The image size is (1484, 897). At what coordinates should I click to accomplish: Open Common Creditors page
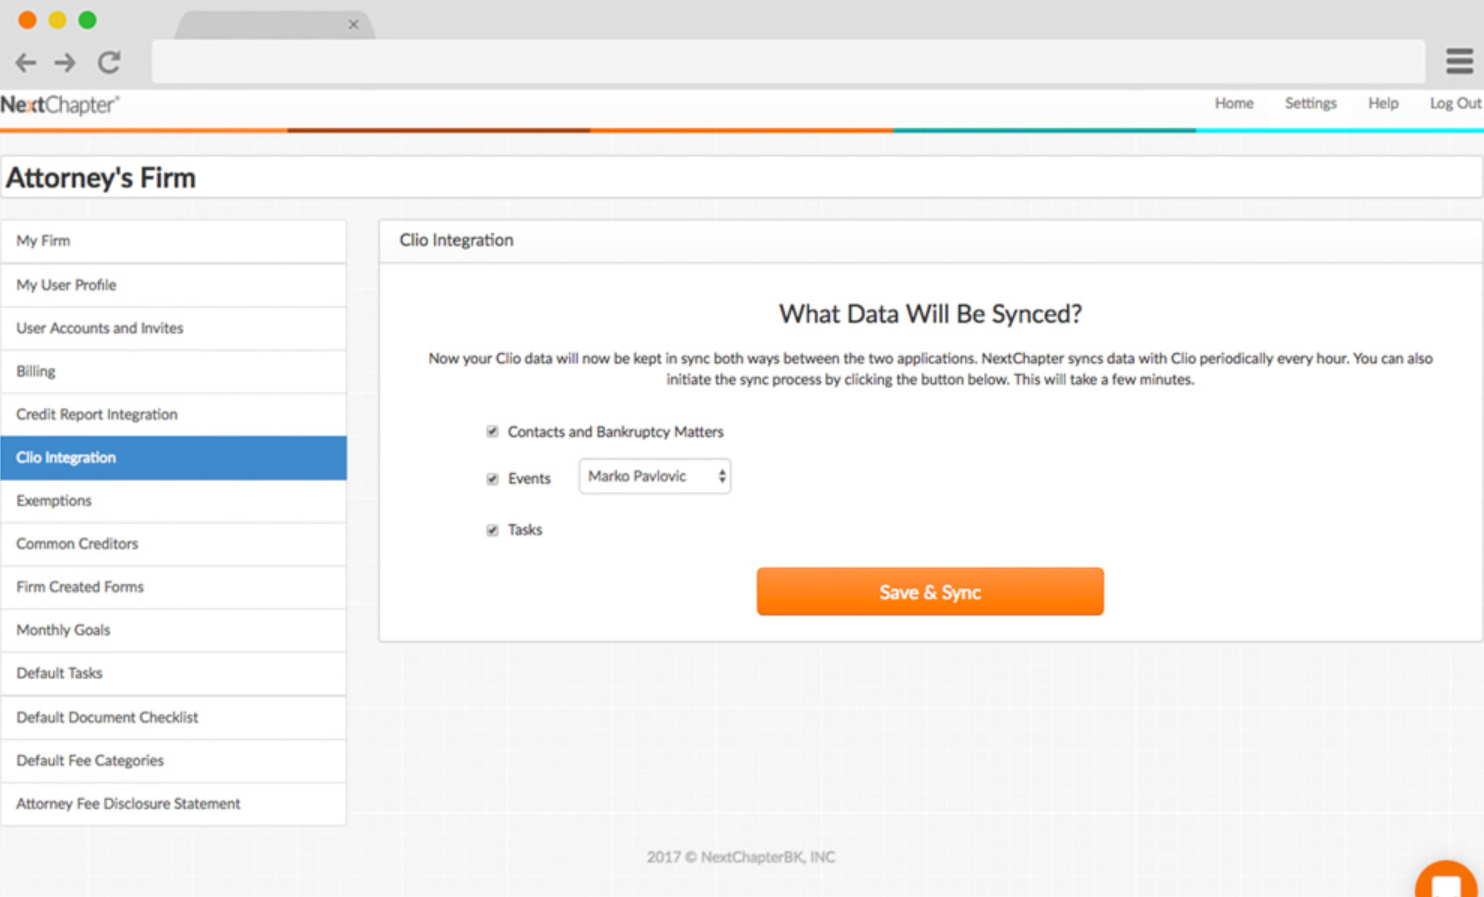[174, 543]
